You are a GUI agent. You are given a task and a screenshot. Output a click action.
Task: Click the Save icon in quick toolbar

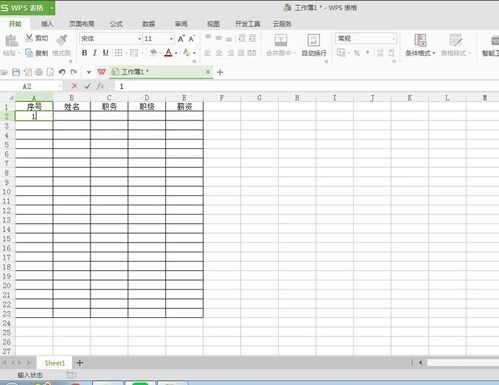click(x=16, y=72)
